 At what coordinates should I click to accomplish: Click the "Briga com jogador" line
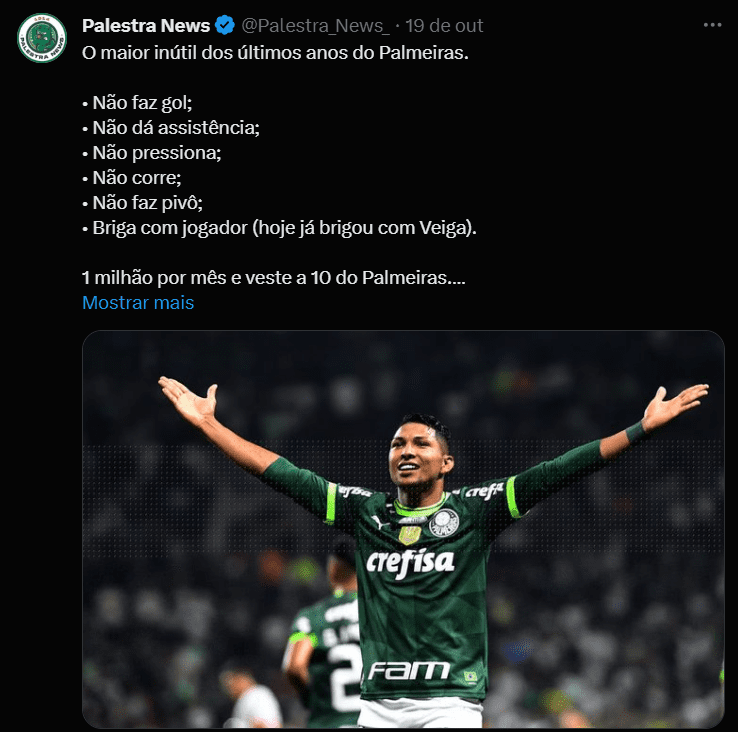point(280,227)
